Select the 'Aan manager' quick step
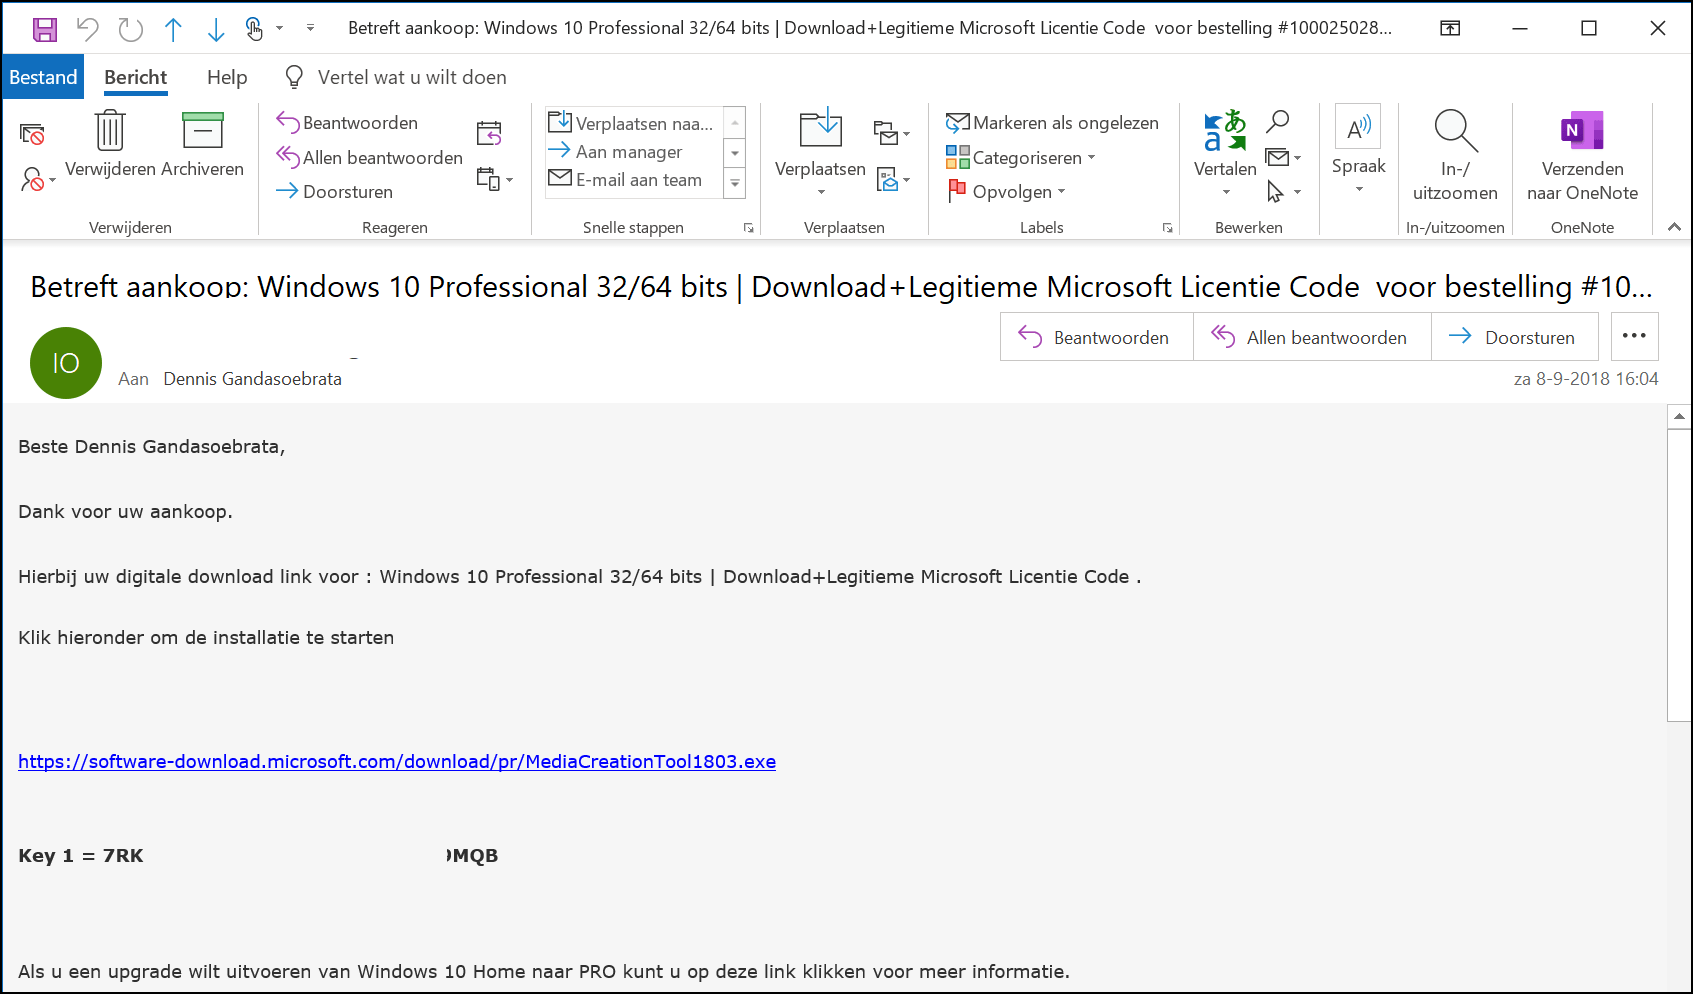Viewport: 1693px width, 994px height. point(616,151)
